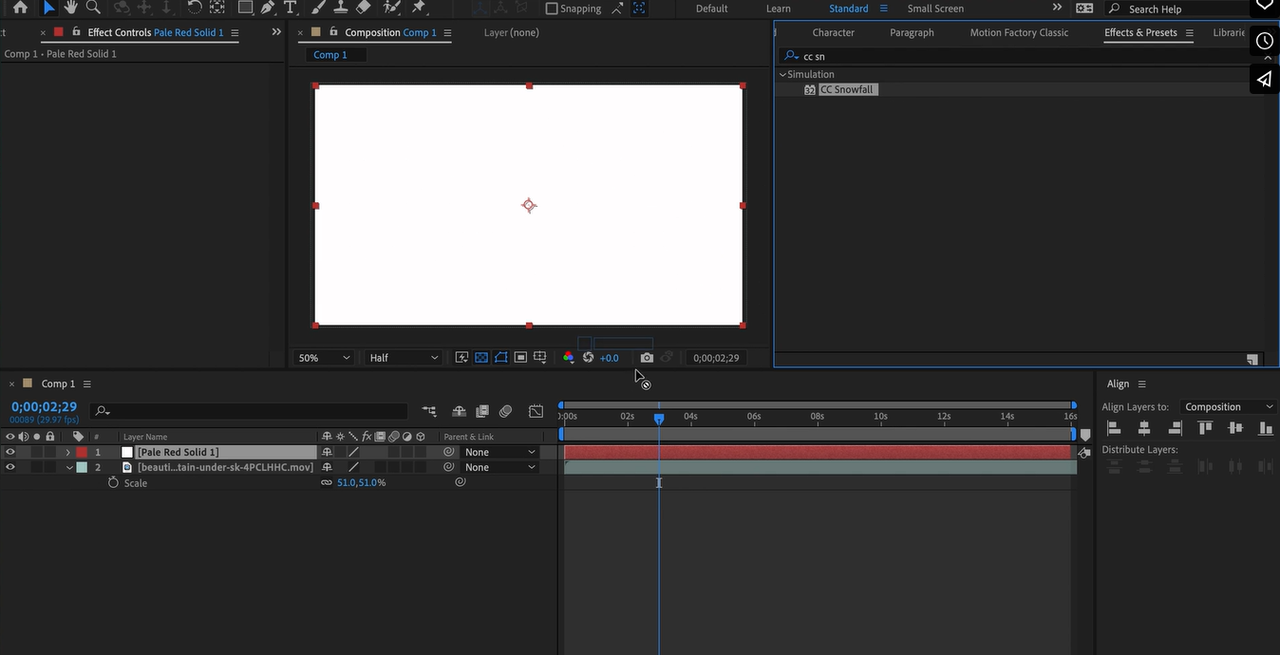
Task: Open Align Layers to Composition dropdown
Action: click(1228, 407)
